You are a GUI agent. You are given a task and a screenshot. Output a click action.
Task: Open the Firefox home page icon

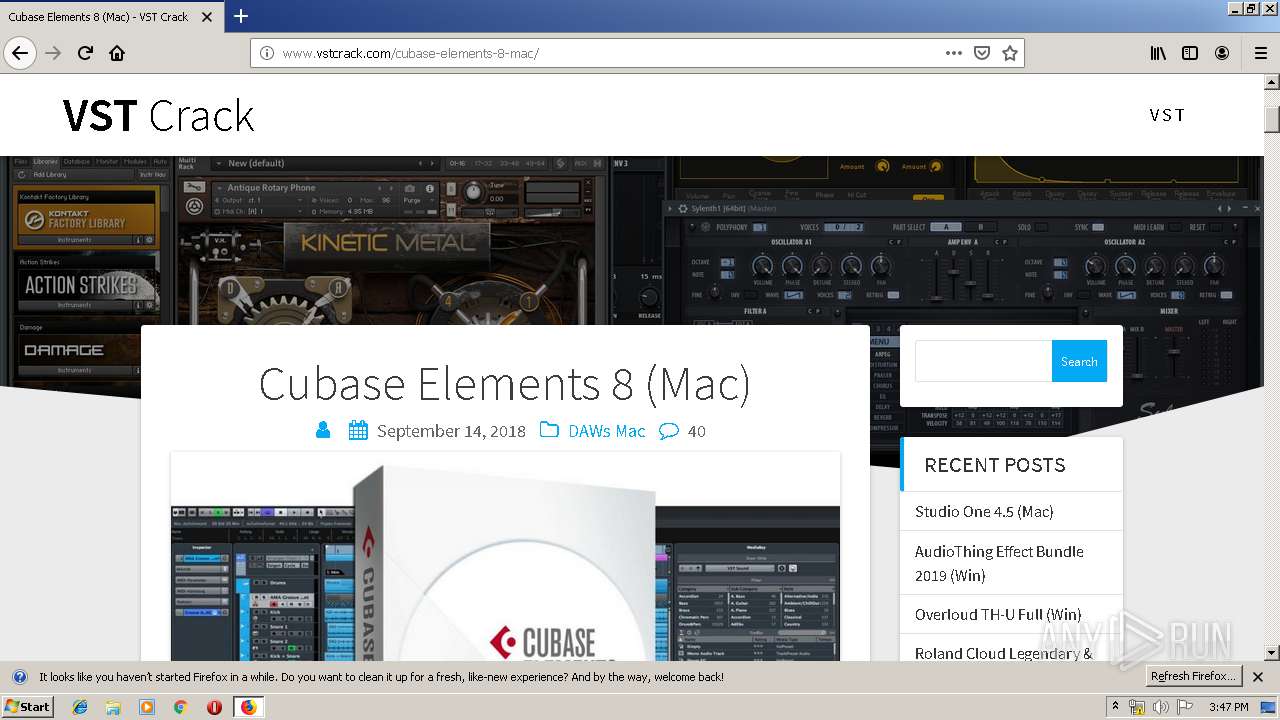117,53
